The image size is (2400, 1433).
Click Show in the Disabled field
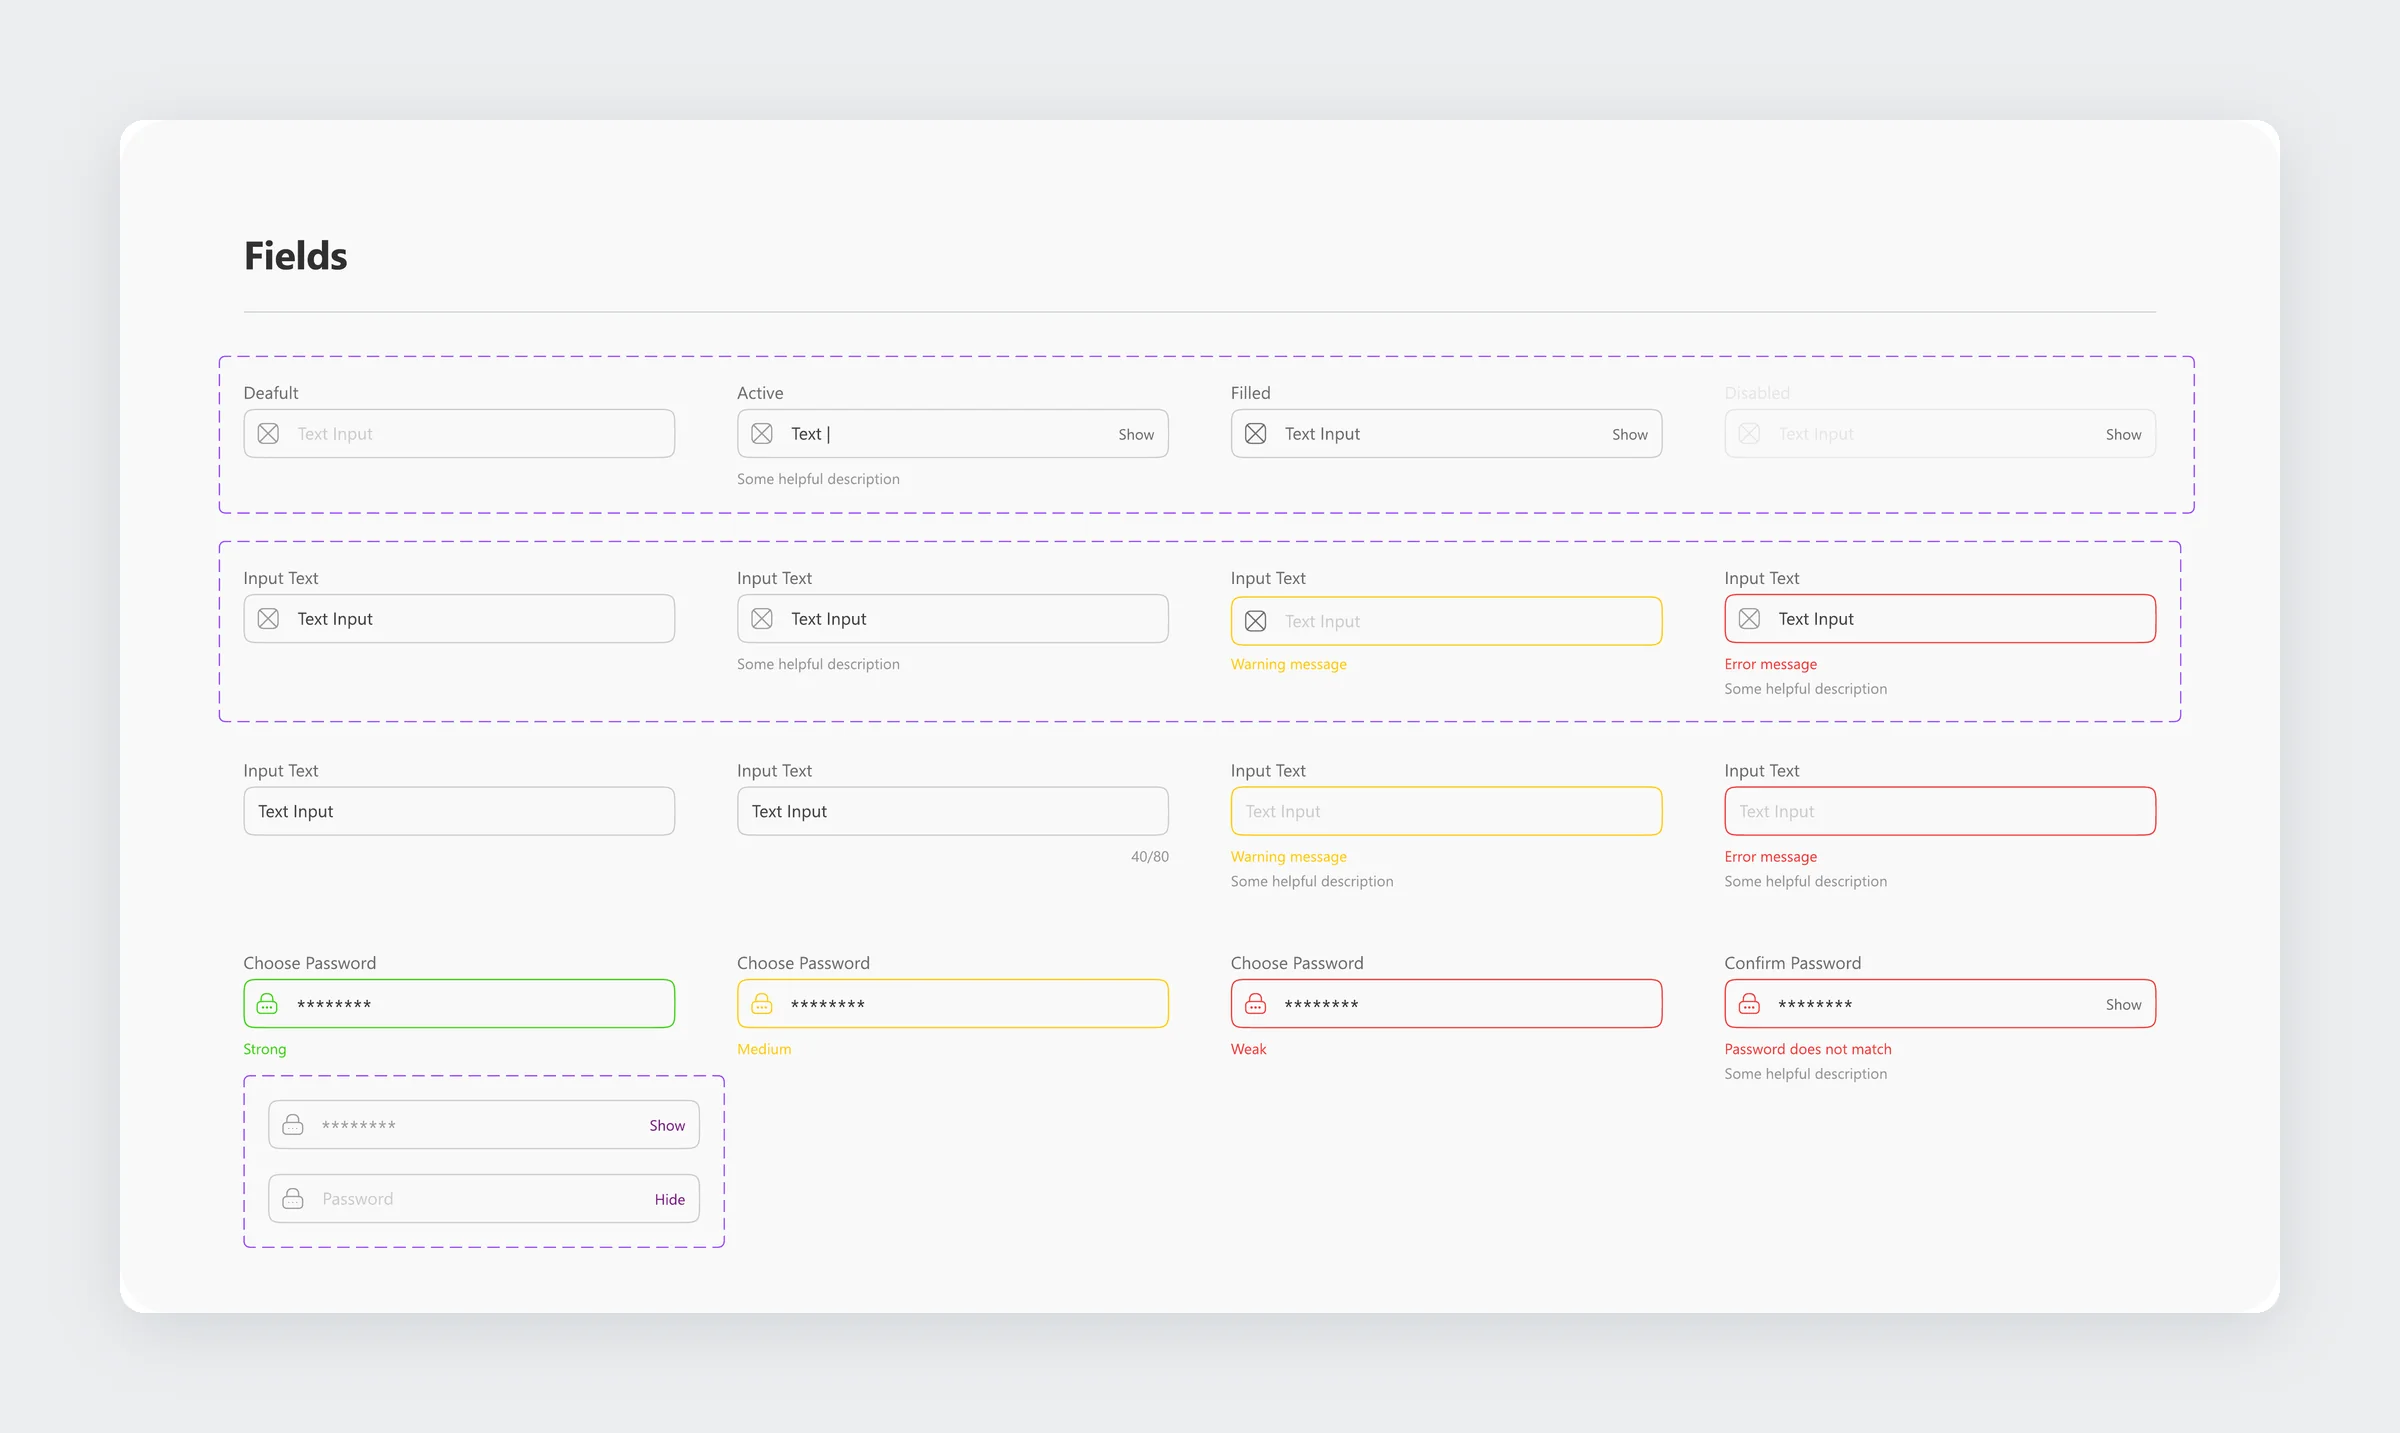pyautogui.click(x=2123, y=434)
